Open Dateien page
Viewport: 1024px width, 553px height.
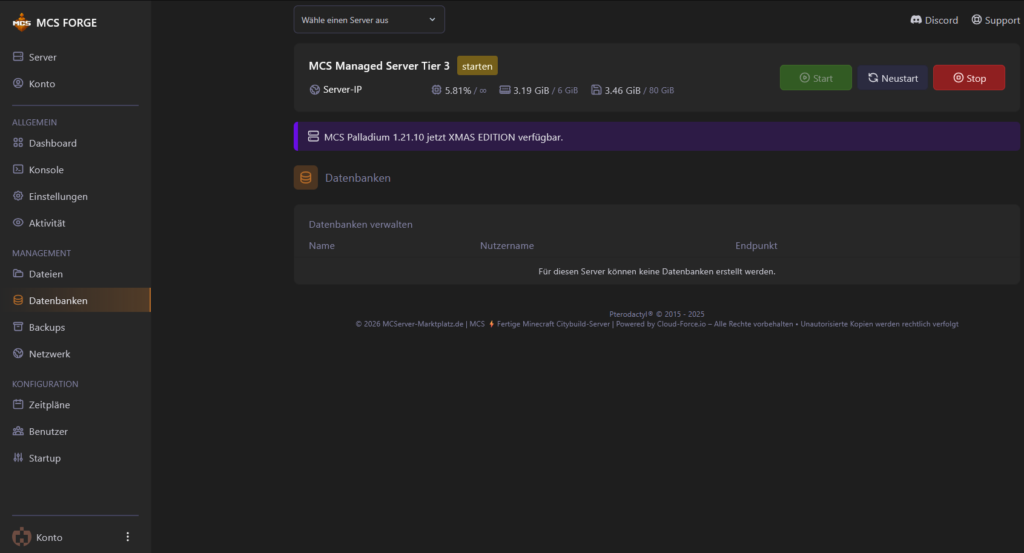click(46, 274)
